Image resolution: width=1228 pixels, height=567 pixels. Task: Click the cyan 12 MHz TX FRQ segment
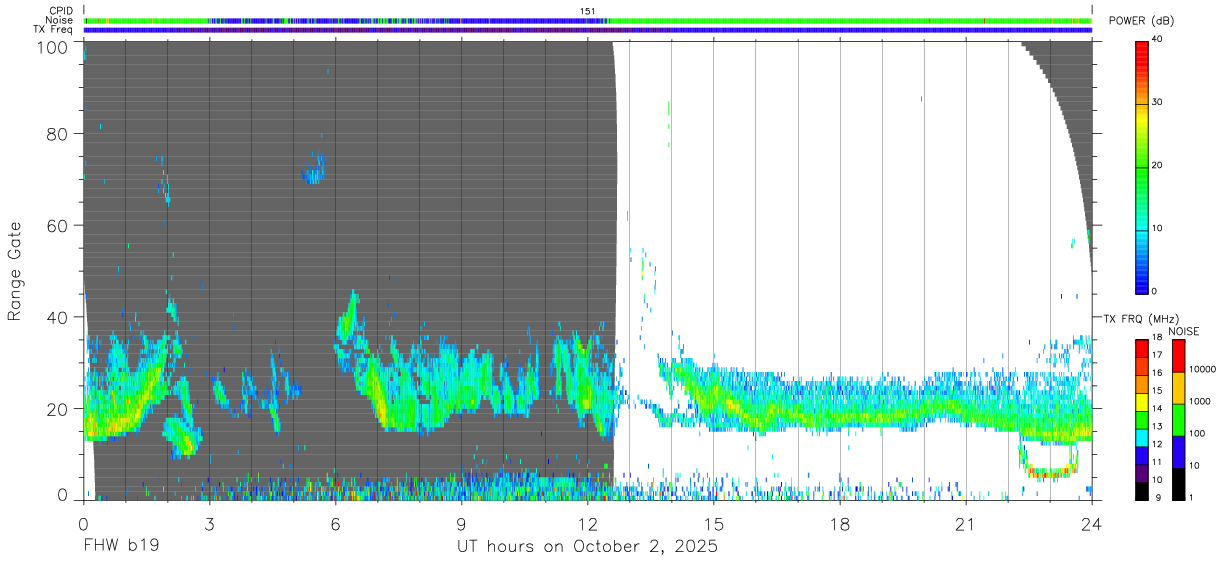(1141, 437)
